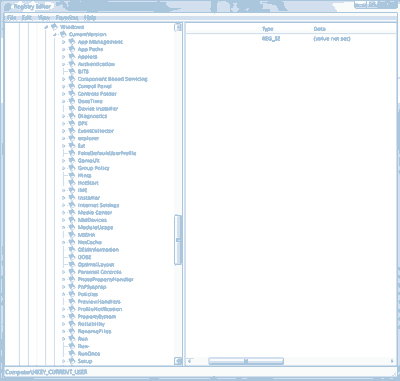Click the Type column header
The height and width of the screenshot is (381, 400).
[x=268, y=29]
